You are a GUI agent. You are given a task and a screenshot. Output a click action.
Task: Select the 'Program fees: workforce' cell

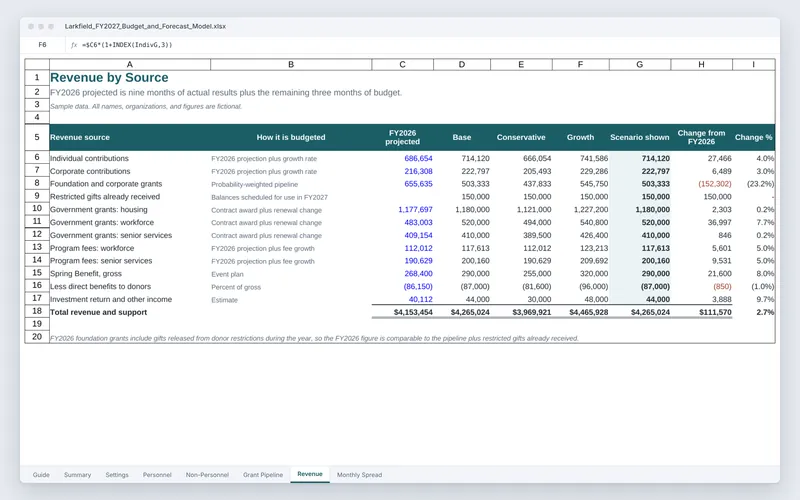coord(130,248)
